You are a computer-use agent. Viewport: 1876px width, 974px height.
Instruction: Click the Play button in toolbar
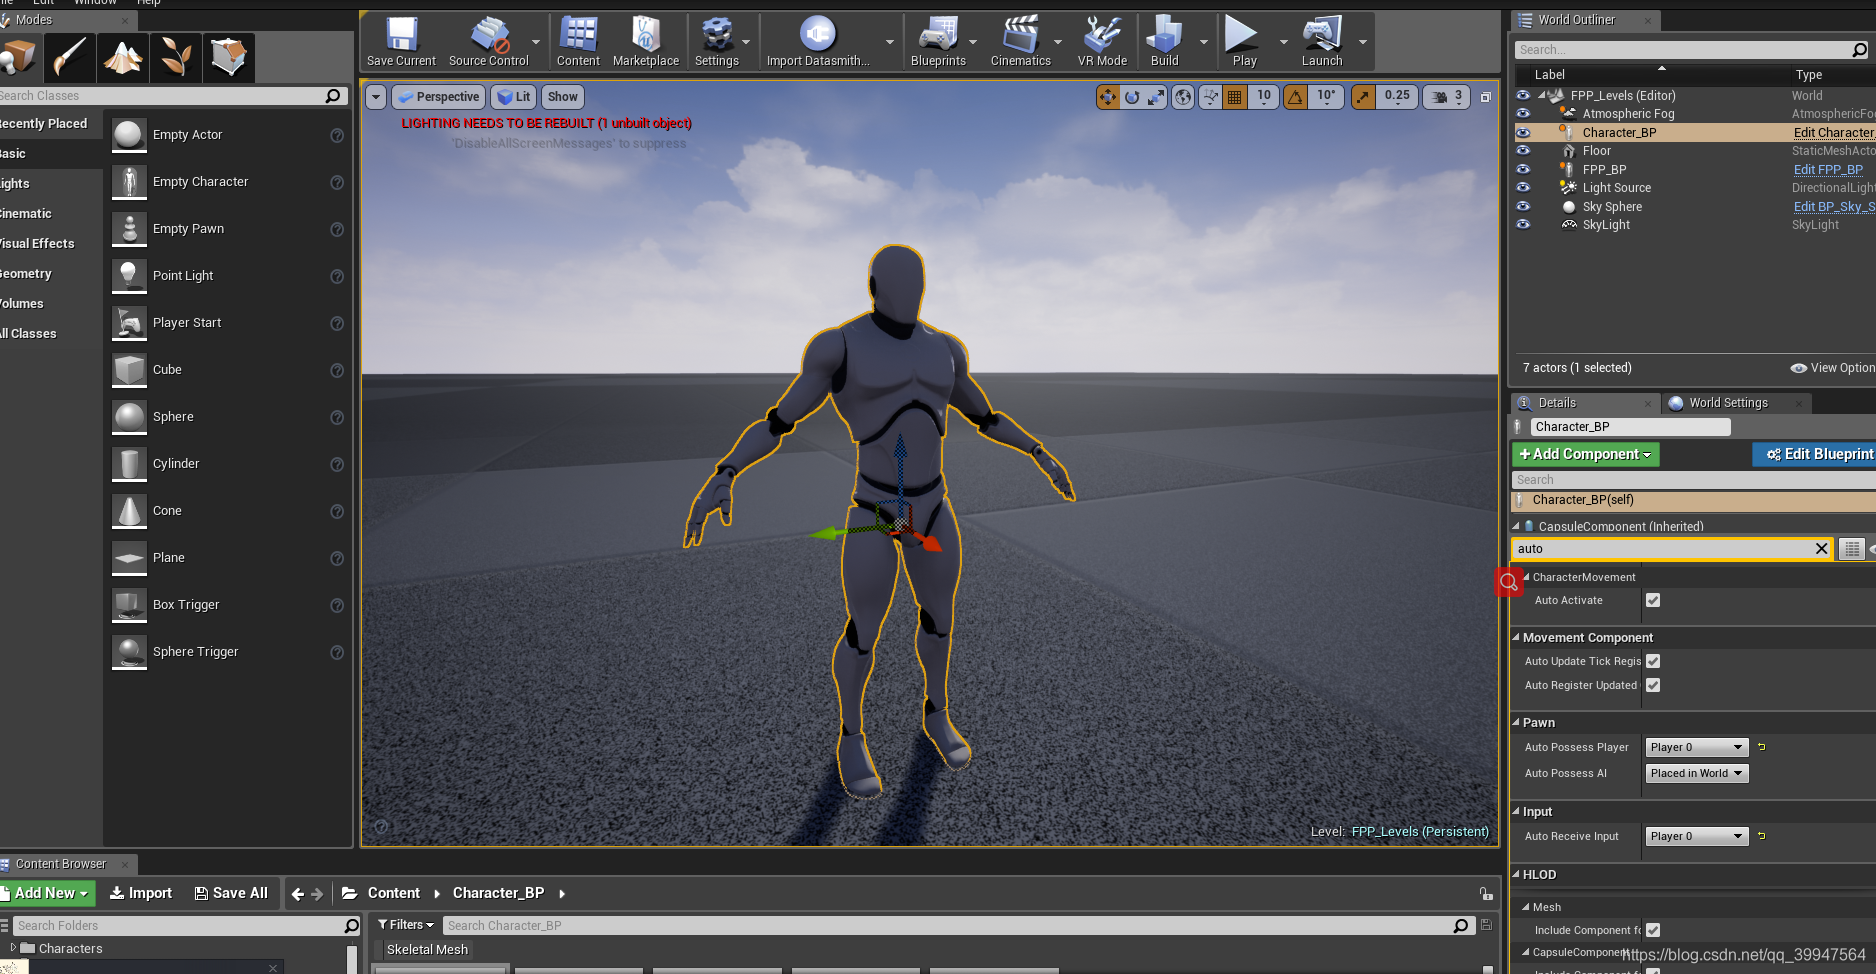[1244, 42]
